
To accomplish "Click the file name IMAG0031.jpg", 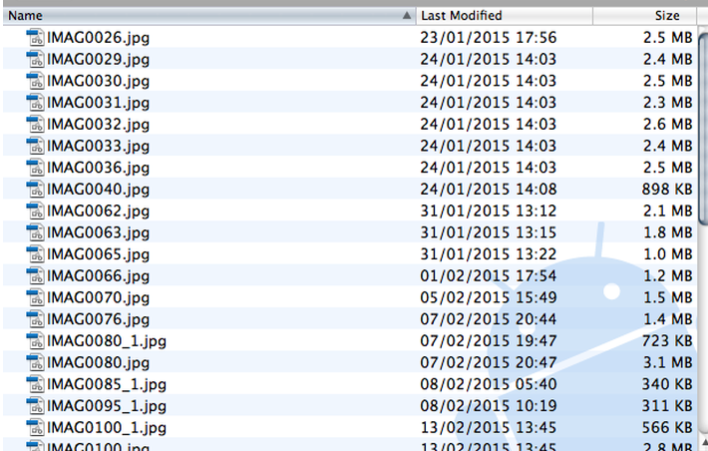I will pyautogui.click(x=98, y=103).
